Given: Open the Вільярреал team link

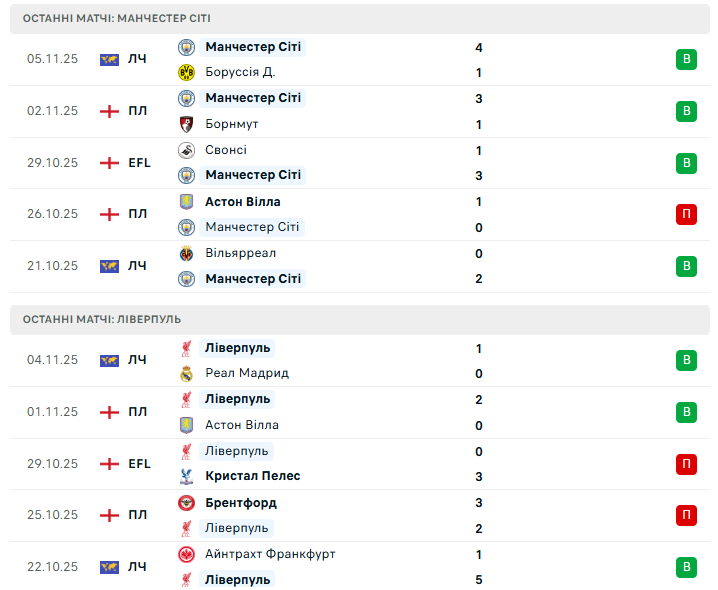Looking at the screenshot, I should 240,253.
